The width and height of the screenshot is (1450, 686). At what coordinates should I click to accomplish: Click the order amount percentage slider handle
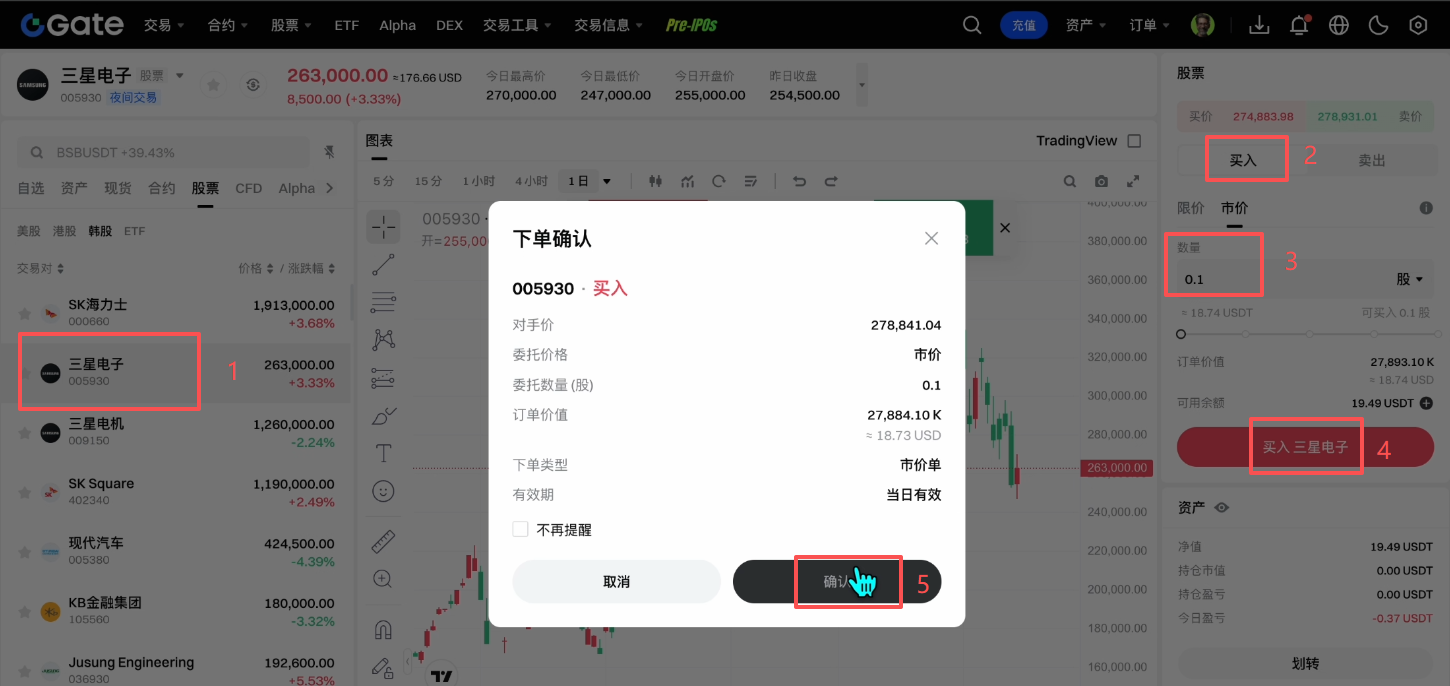(x=1181, y=334)
